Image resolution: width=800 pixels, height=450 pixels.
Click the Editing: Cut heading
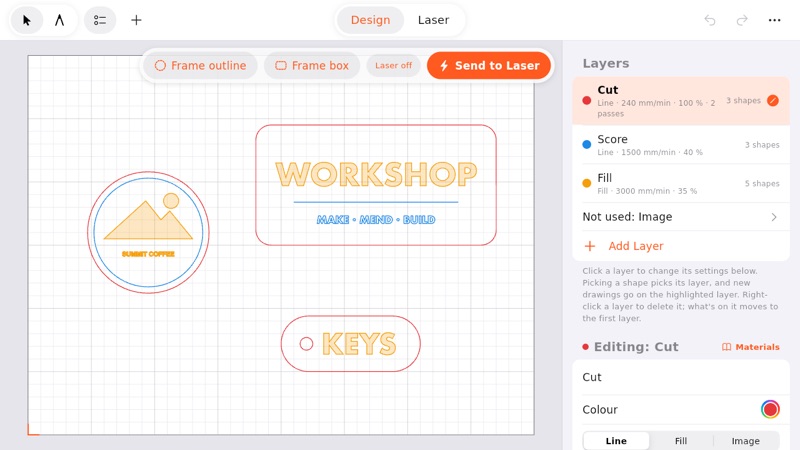click(x=636, y=347)
